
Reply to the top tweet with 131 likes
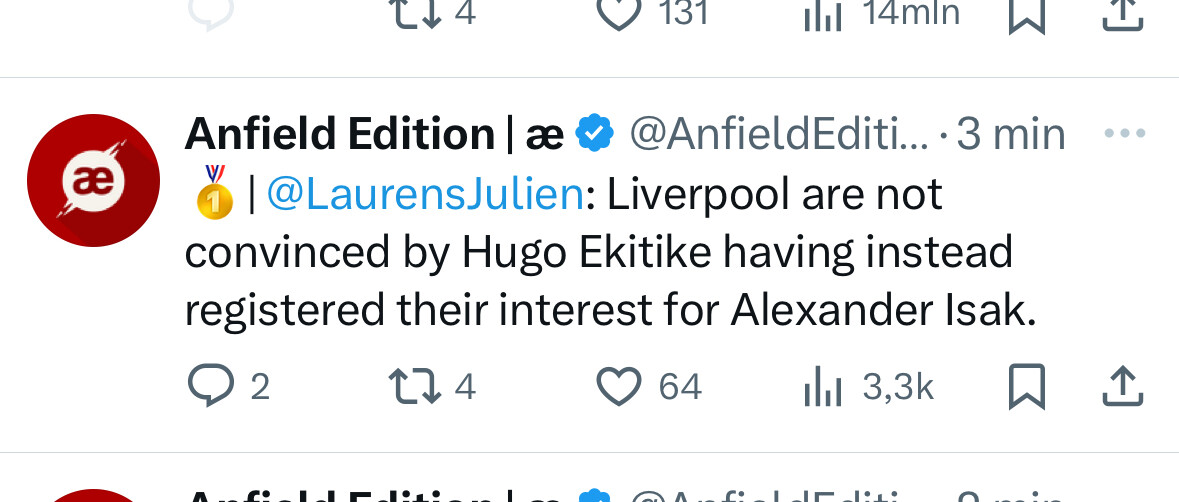(208, 12)
